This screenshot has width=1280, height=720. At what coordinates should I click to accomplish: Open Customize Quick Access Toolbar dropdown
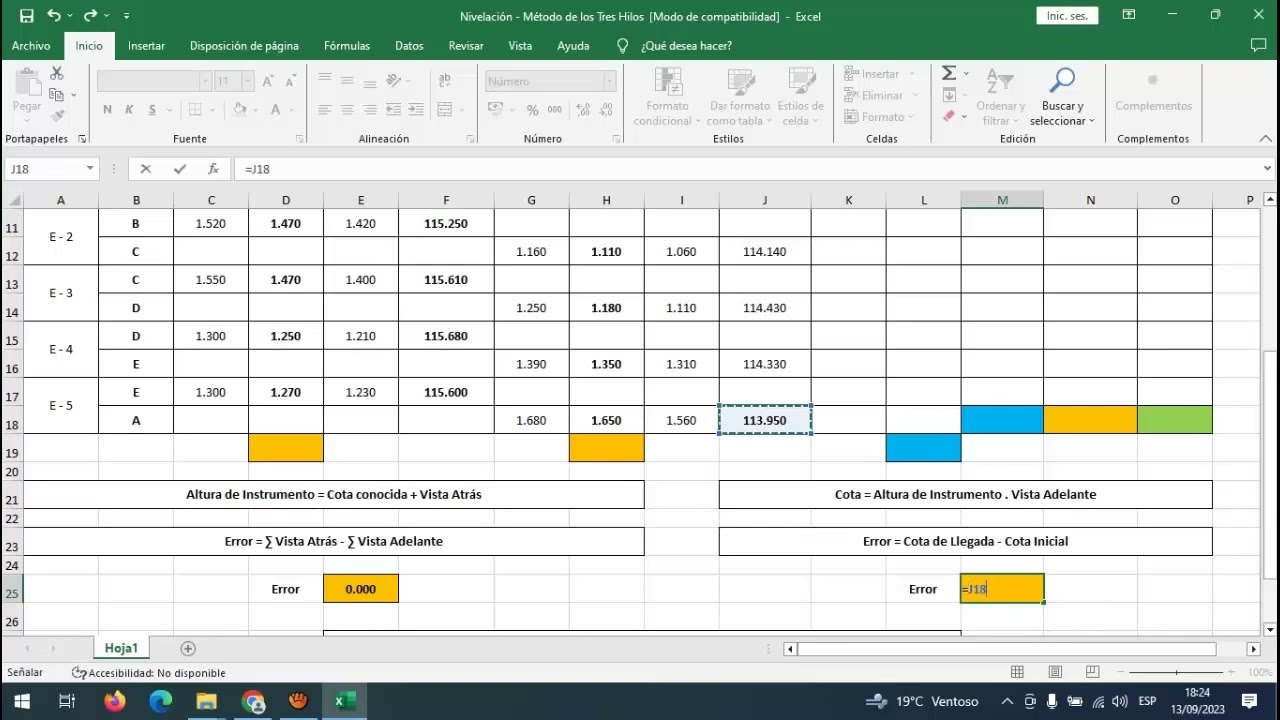[126, 16]
